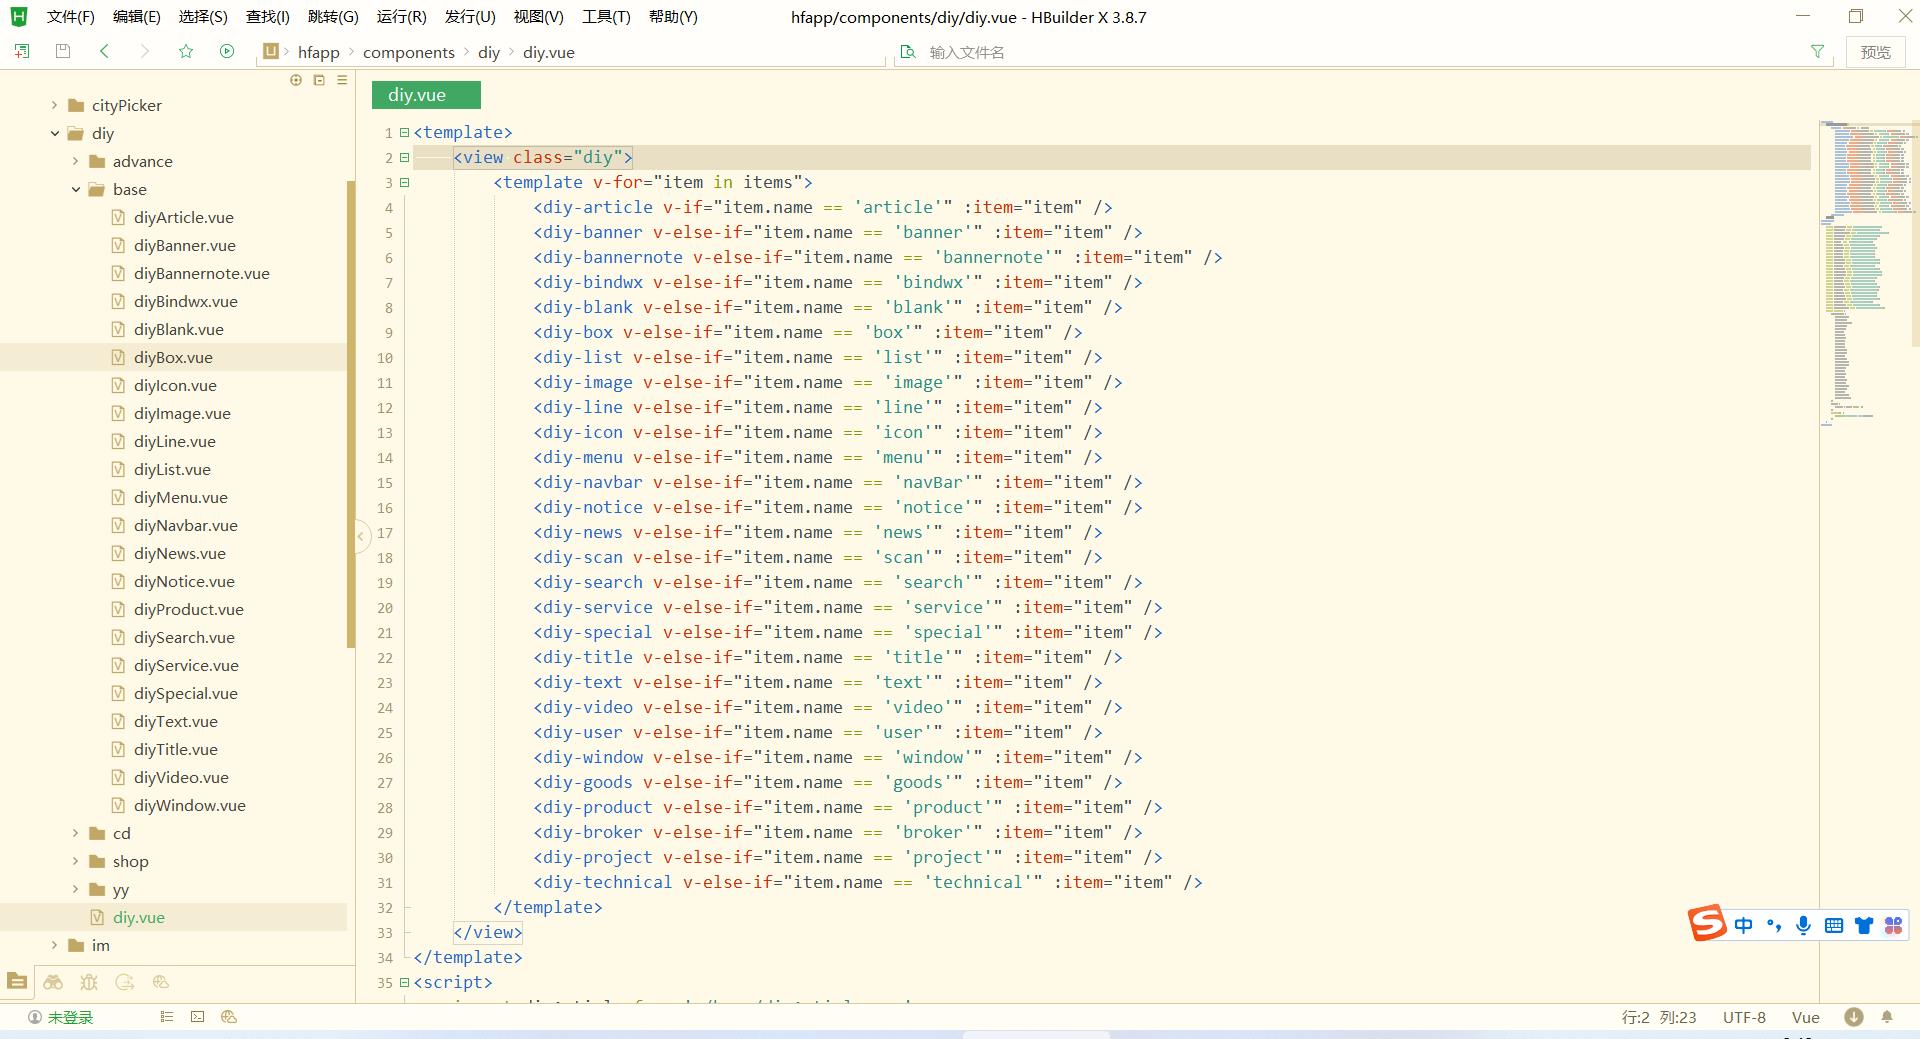Collapse the base folder
Viewport: 1920px width, 1039px height.
tap(75, 189)
